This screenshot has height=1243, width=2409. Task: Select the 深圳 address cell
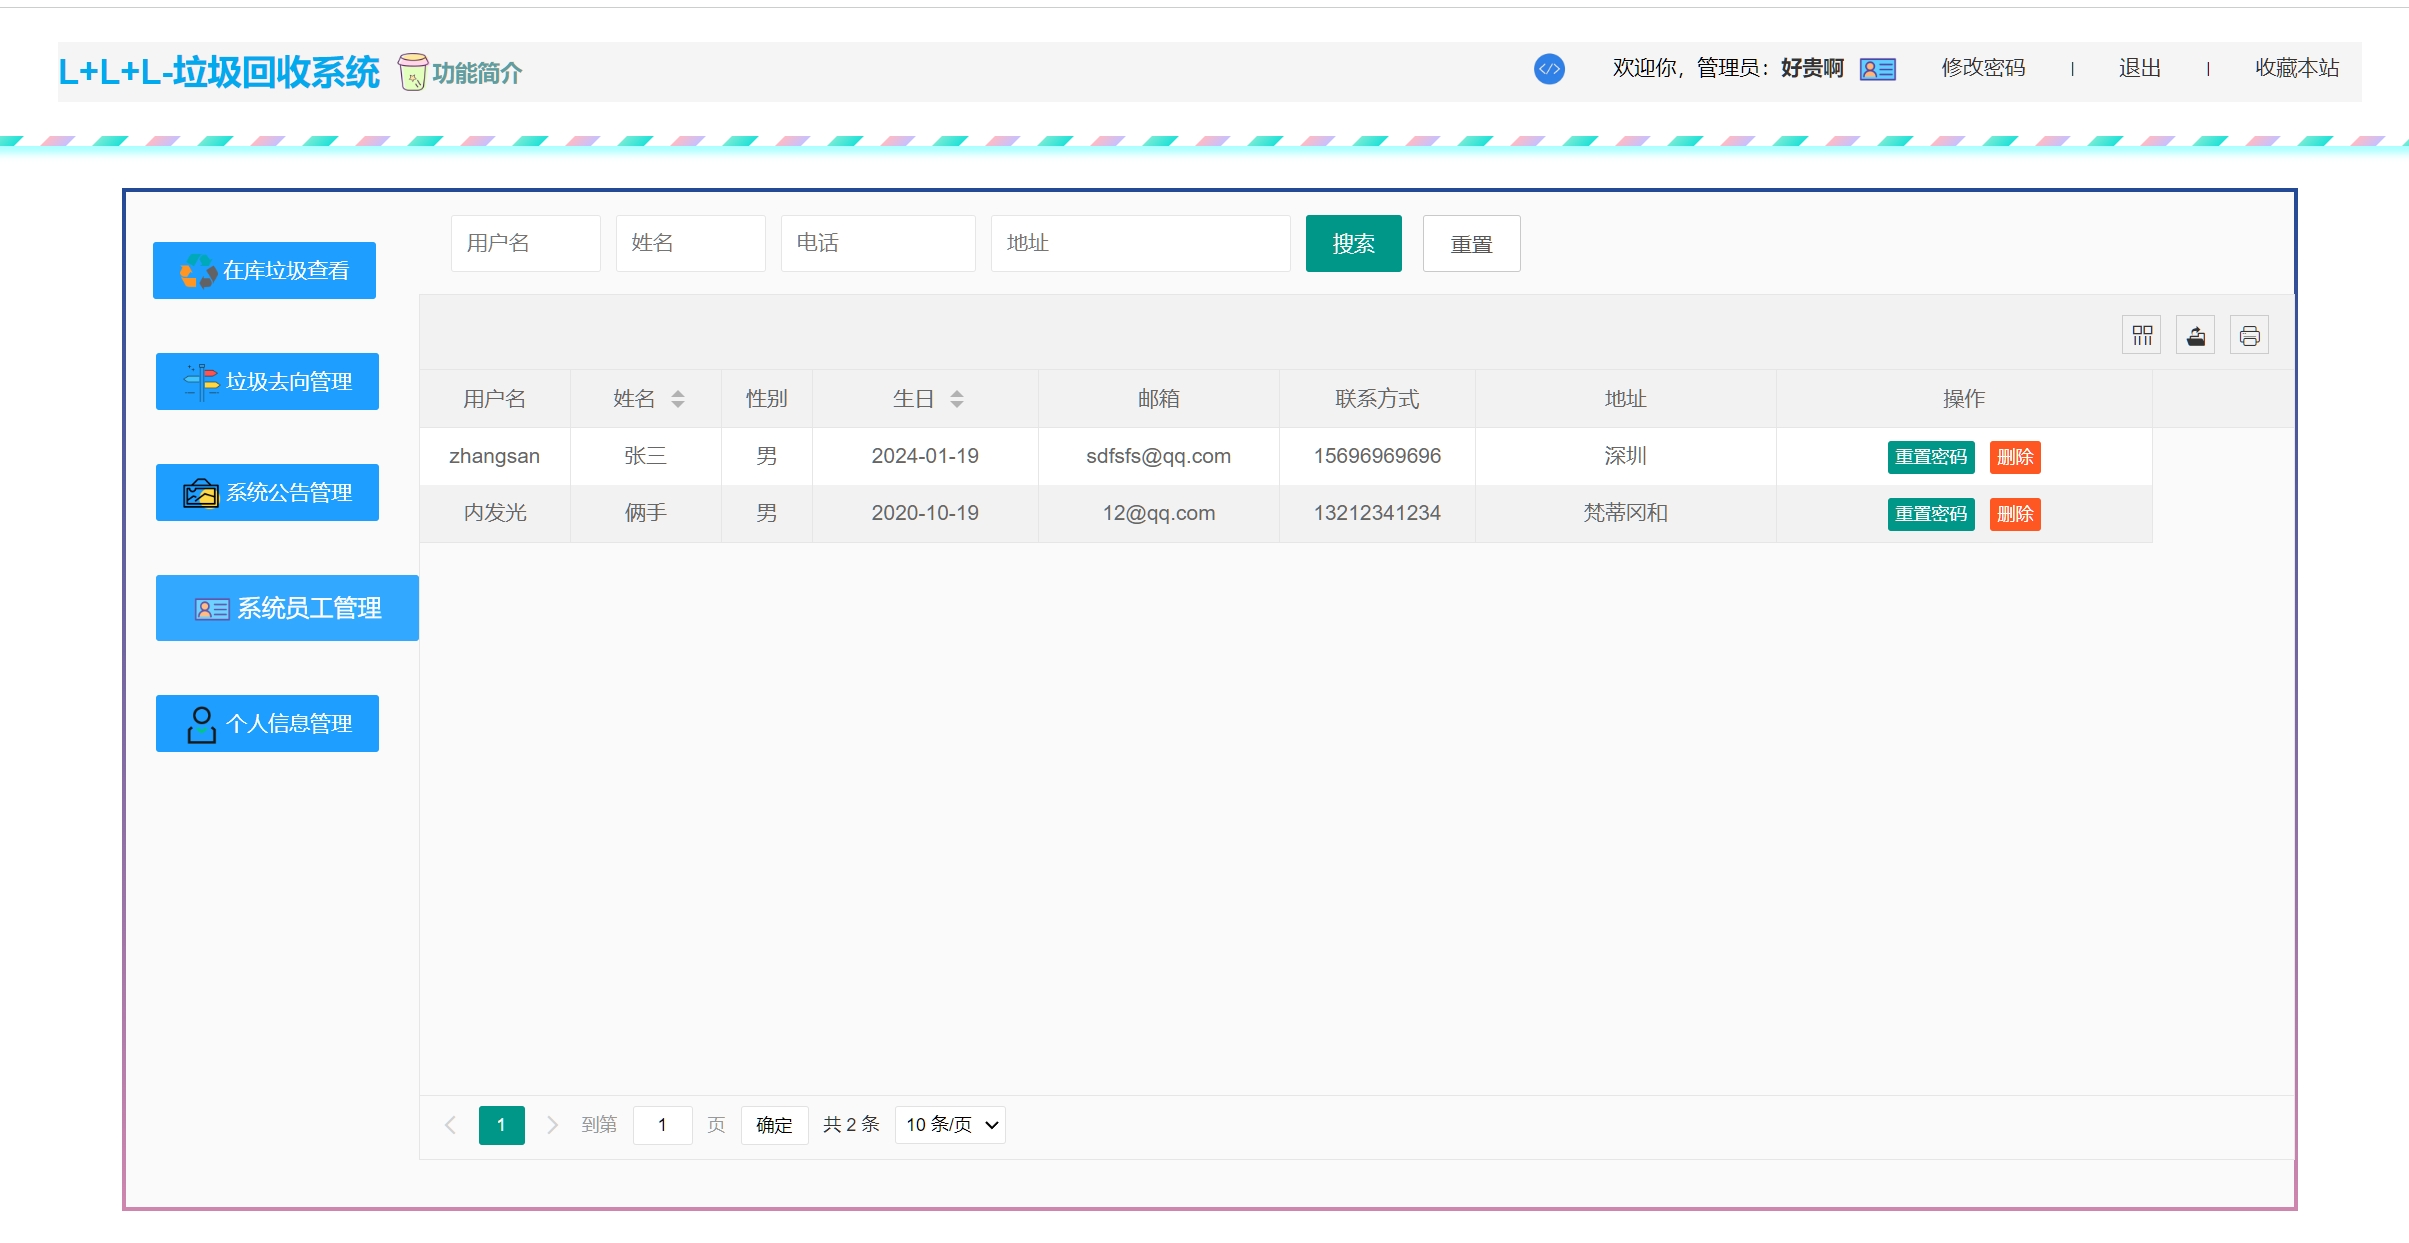tap(1626, 456)
